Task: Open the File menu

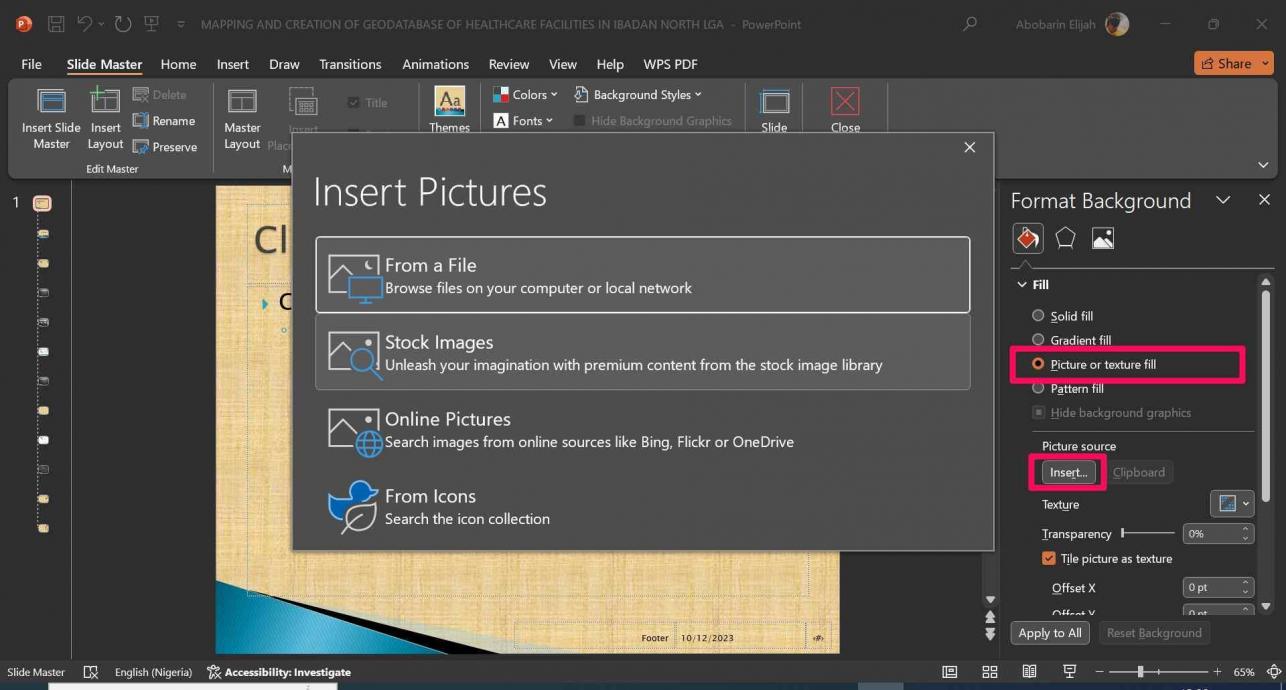Action: [31, 64]
